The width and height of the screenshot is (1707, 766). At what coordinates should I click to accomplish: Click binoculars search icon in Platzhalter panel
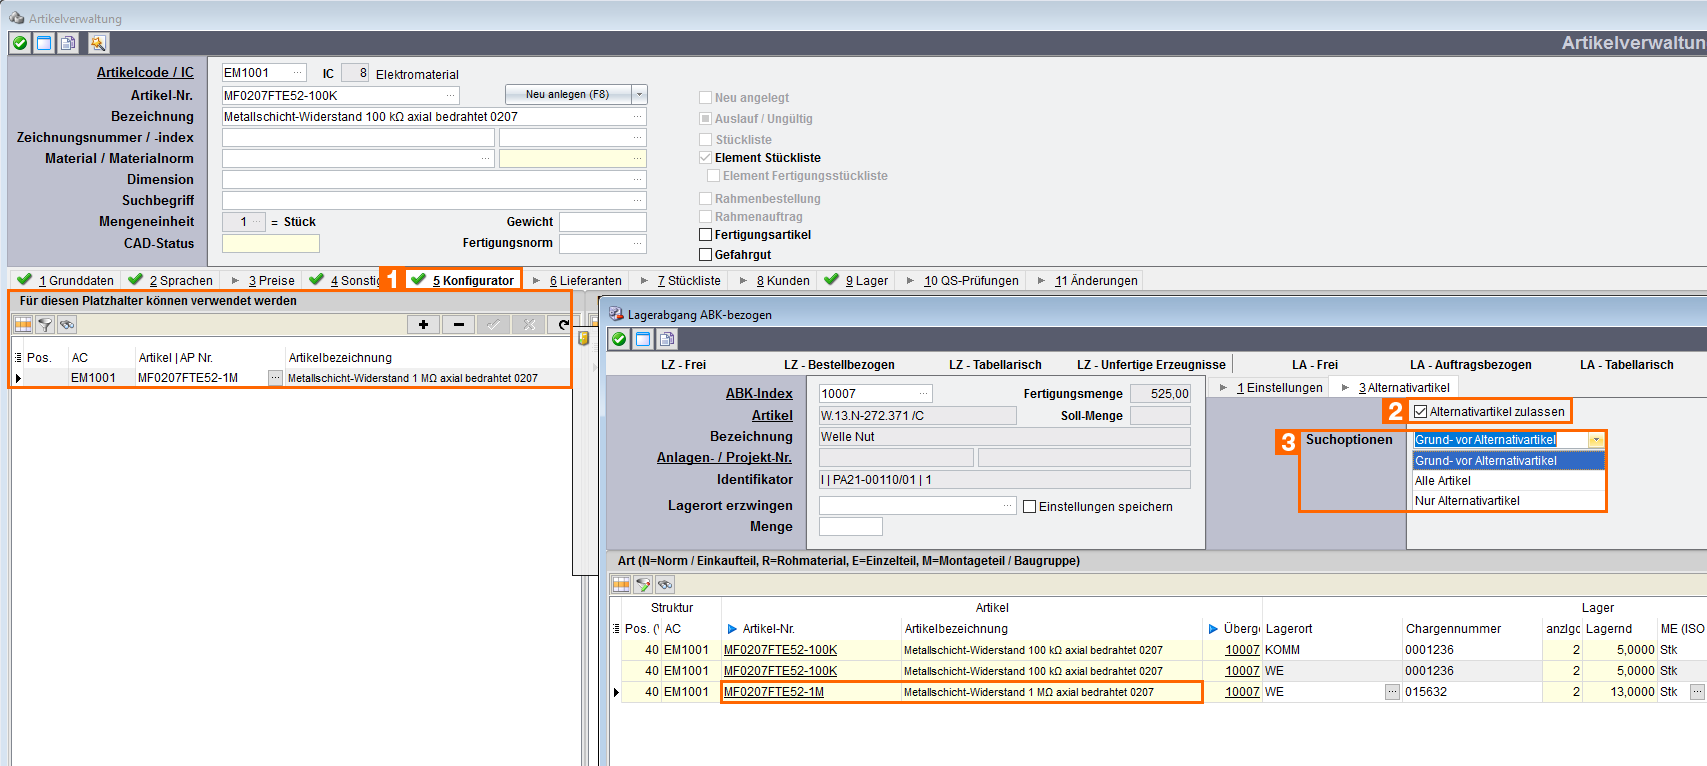(67, 324)
